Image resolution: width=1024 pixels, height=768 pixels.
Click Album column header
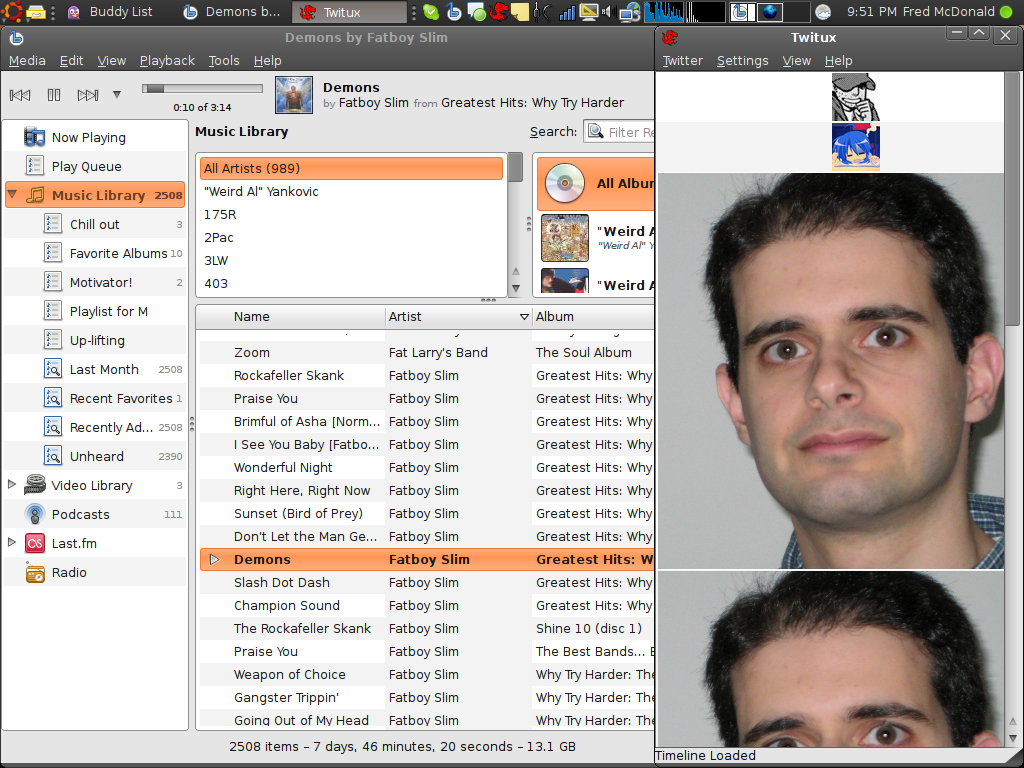pos(593,317)
